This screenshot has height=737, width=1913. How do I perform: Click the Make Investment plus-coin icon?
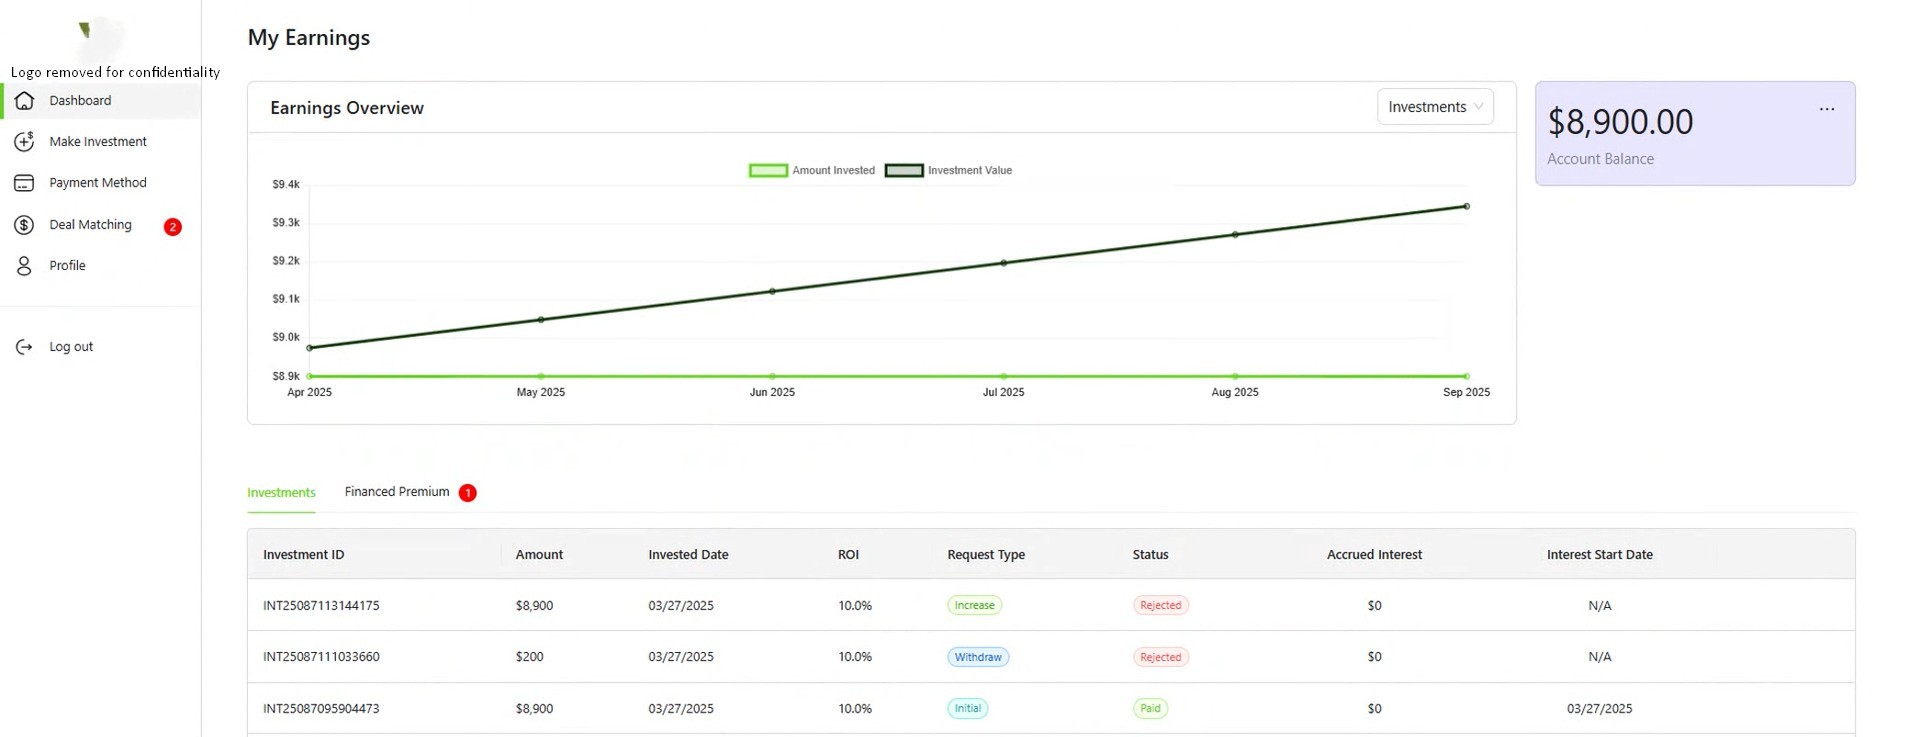click(25, 142)
